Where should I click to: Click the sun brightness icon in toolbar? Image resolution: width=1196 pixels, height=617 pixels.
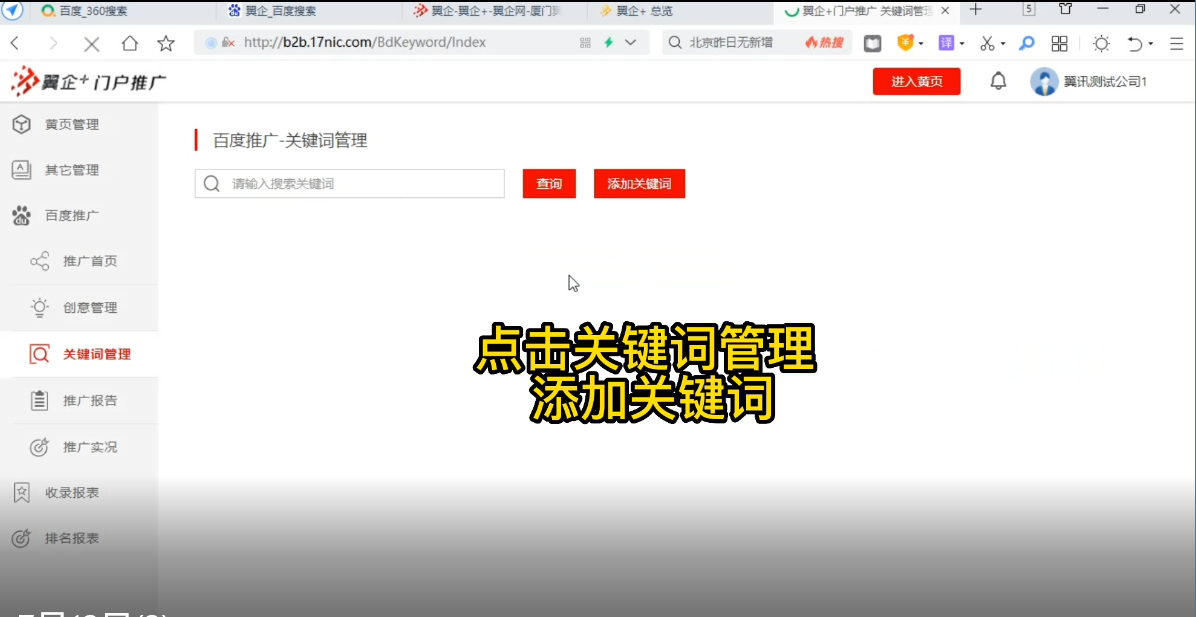click(1101, 43)
